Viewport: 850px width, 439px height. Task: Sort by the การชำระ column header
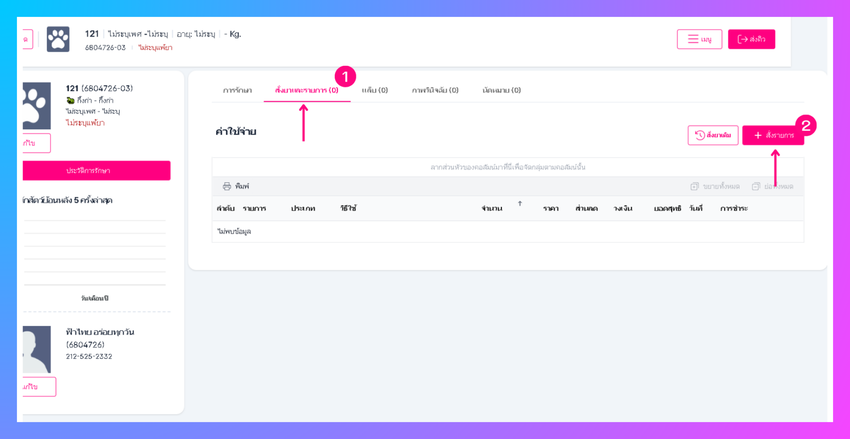[734, 209]
